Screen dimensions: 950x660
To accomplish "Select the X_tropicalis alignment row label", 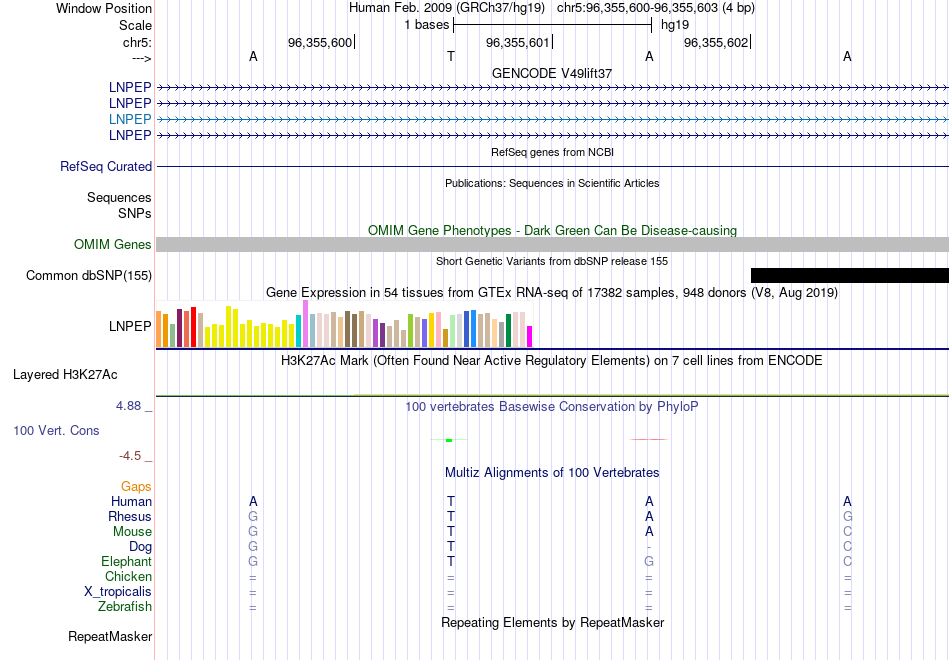I will tap(118, 592).
